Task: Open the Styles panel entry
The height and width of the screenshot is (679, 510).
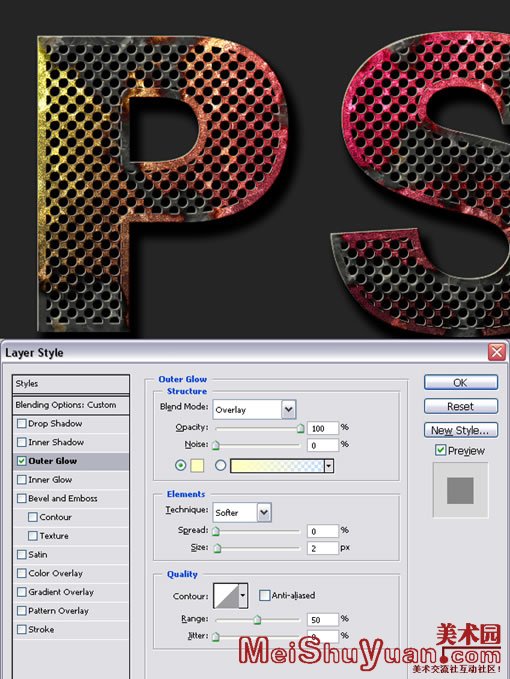Action: coord(71,384)
